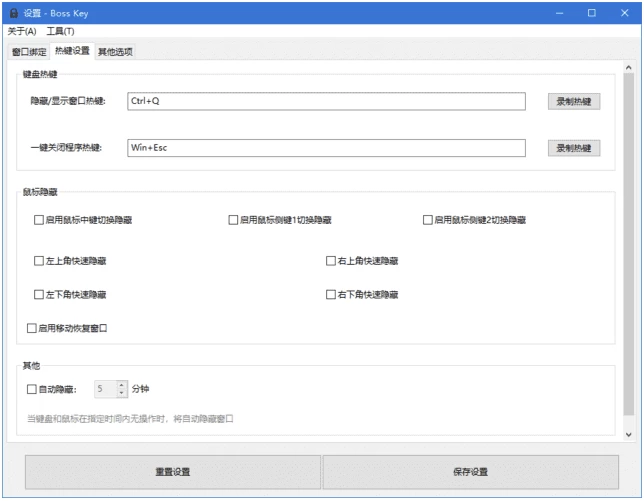Enable 启用鼠标侧键2切换隐藏 checkbox
Image resolution: width=644 pixels, height=501 pixels.
tap(428, 220)
